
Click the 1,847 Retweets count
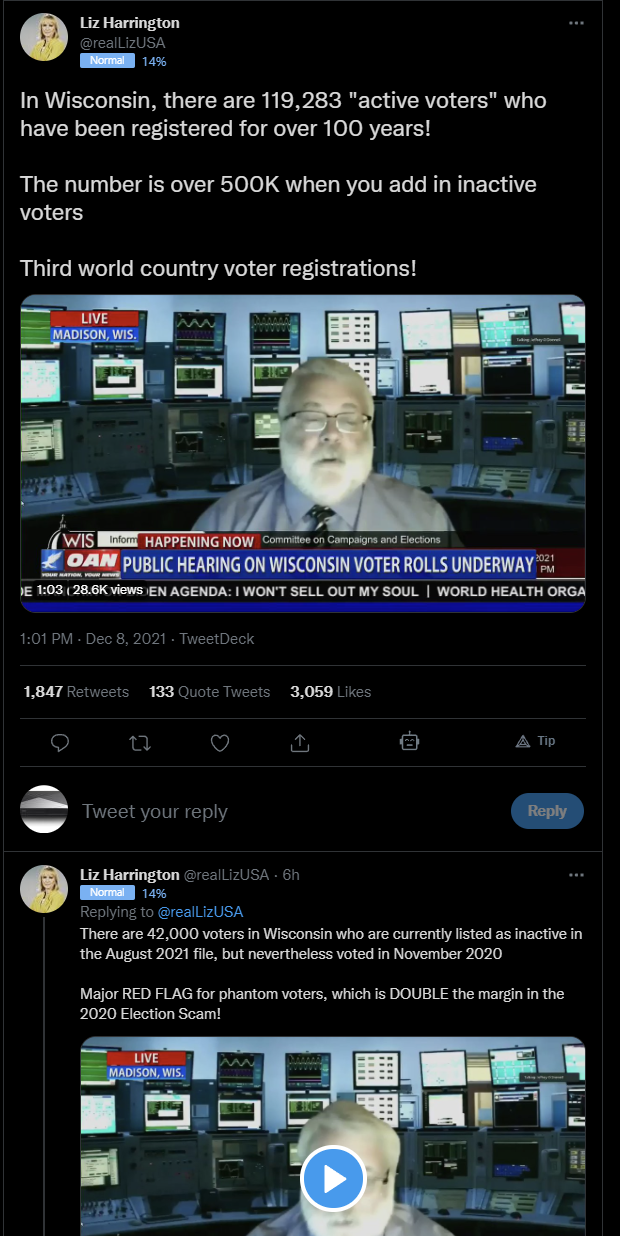pos(76,691)
